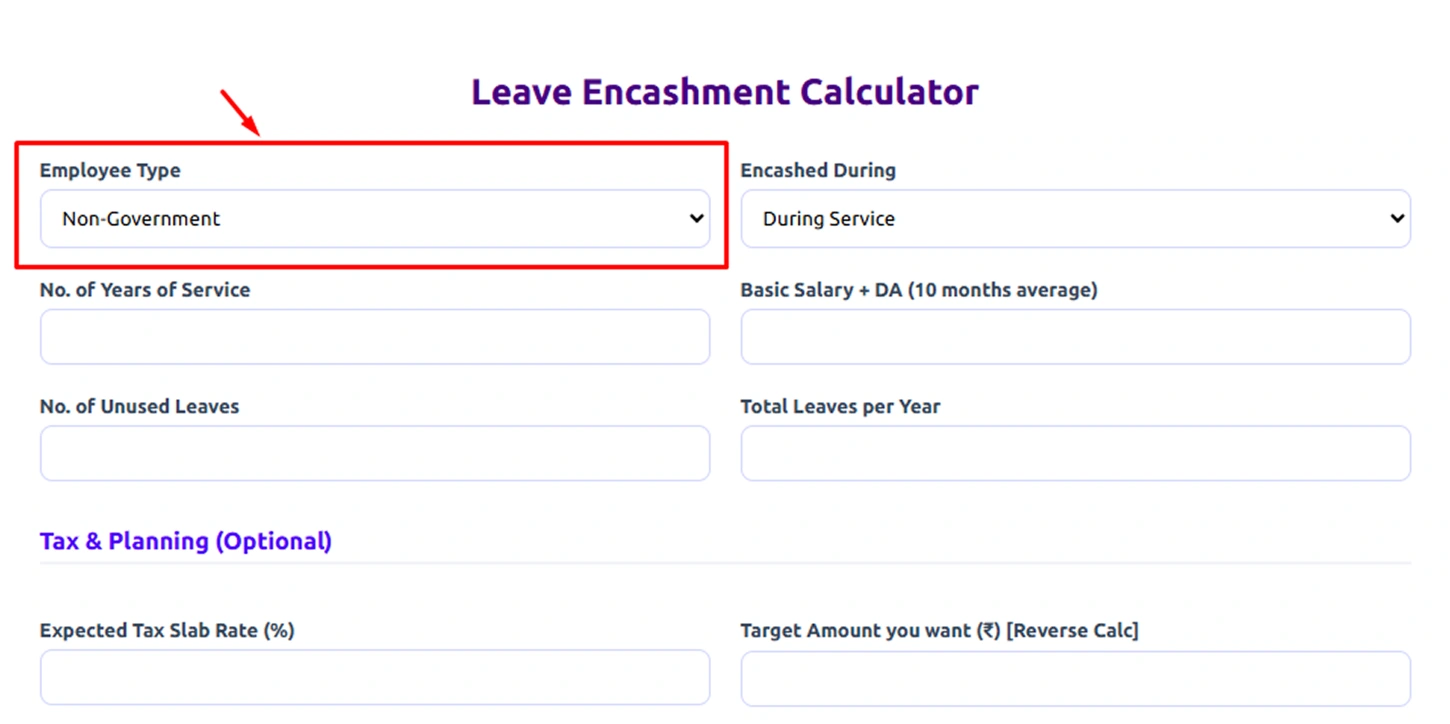This screenshot has width=1450, height=724.
Task: Click the Tax & Planning (Optional) heading
Action: 186,541
